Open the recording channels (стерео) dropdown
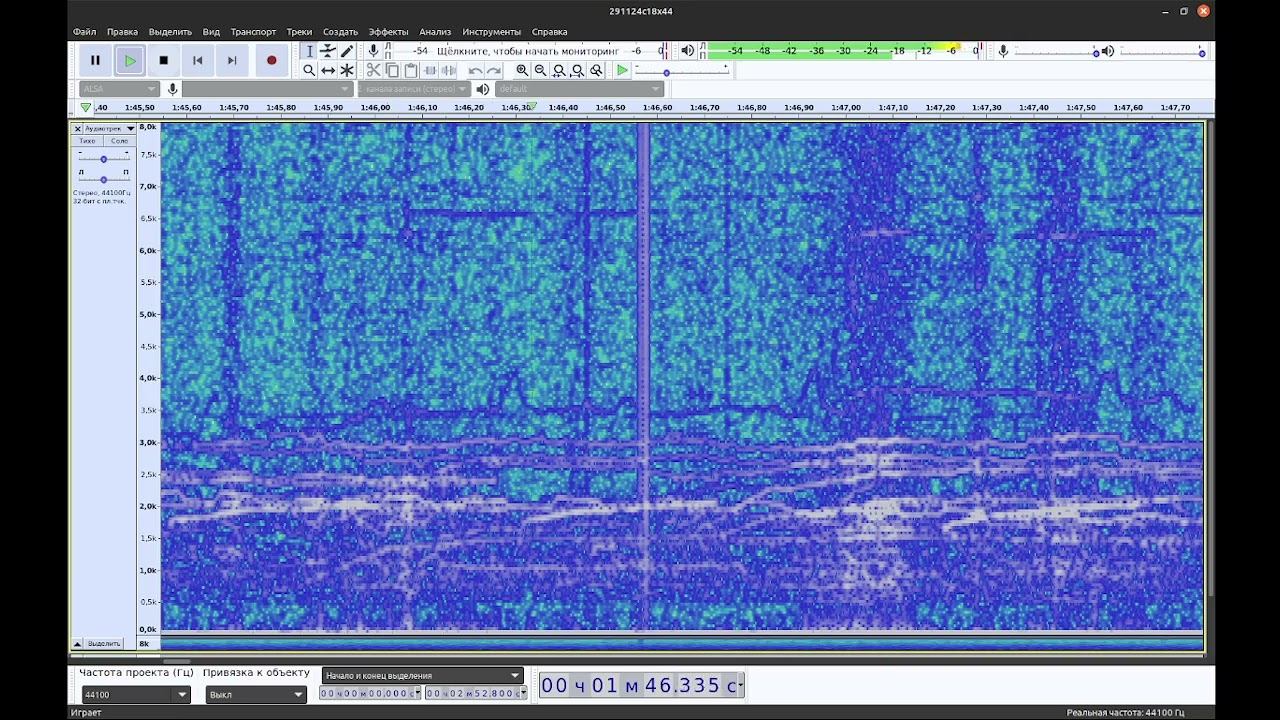 (x=414, y=89)
